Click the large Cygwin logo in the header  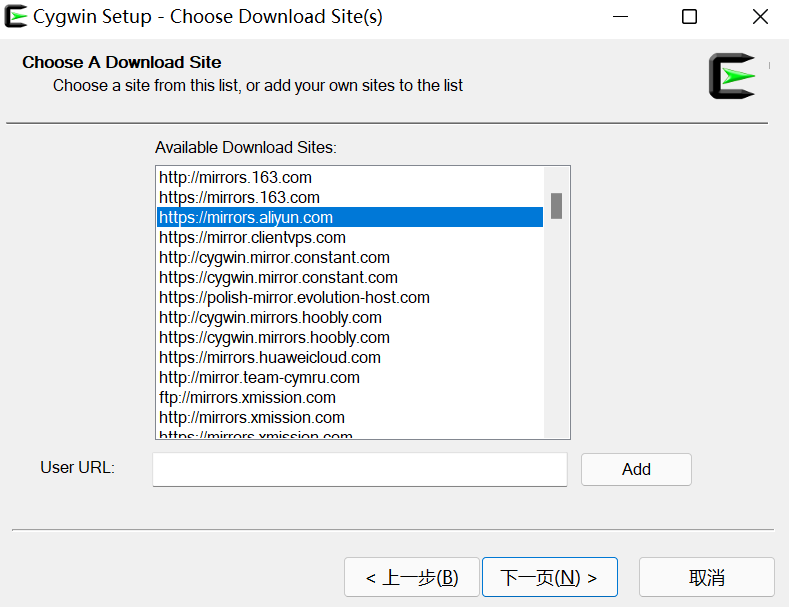click(732, 76)
